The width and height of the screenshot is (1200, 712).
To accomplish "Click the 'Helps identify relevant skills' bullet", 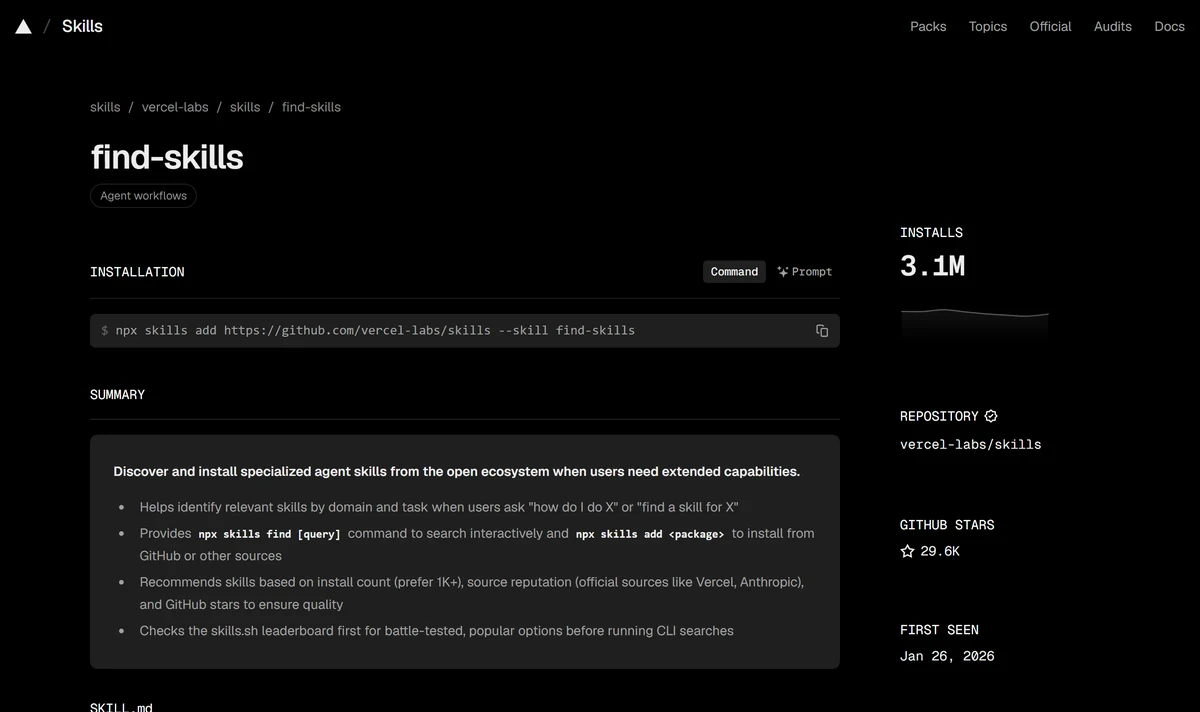I will coord(439,507).
